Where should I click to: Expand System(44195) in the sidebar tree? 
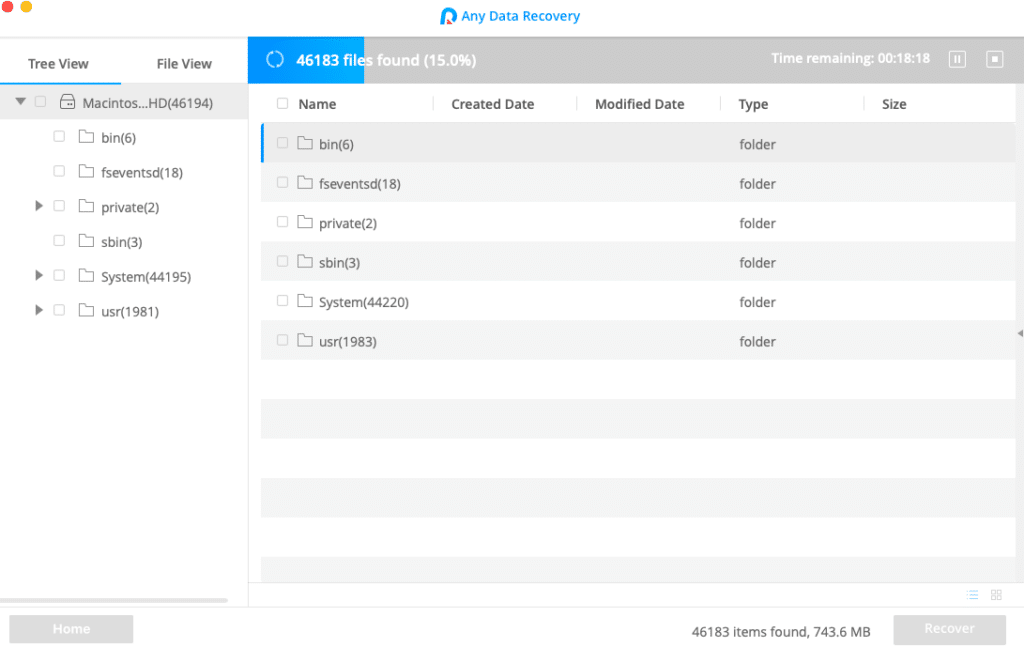(x=38, y=274)
